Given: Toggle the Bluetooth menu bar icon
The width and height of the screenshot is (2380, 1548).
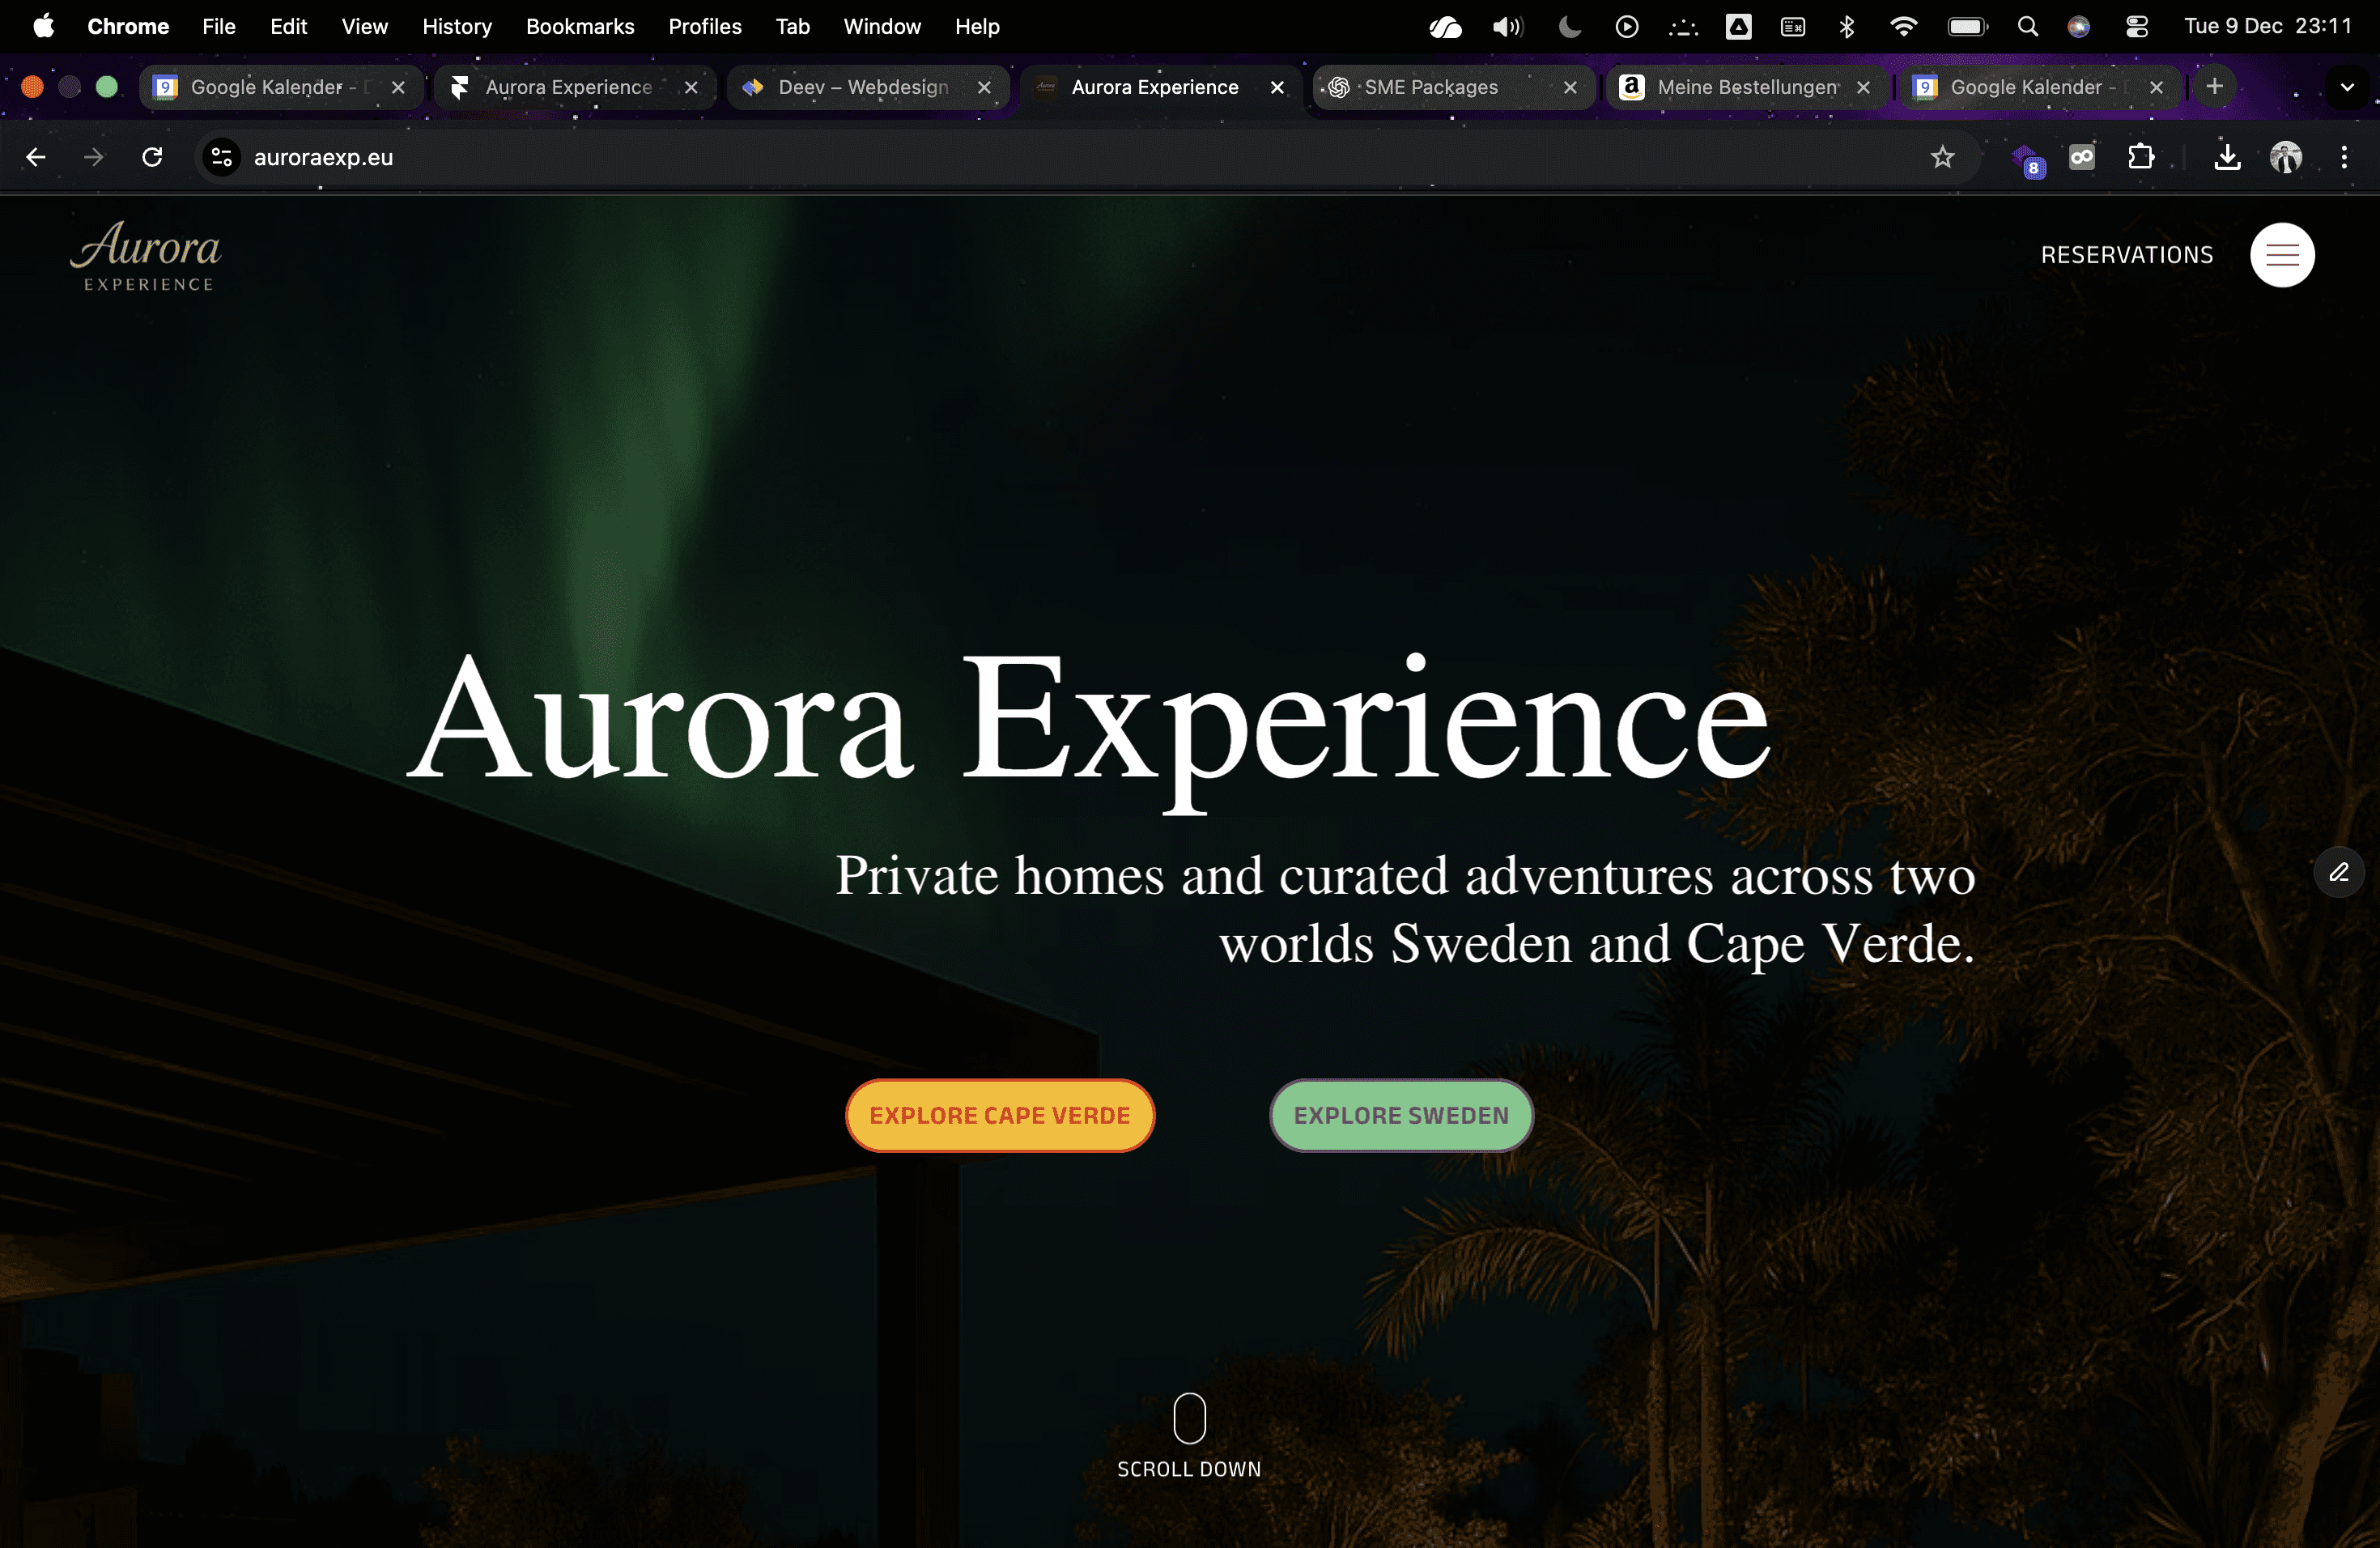Looking at the screenshot, I should (x=1847, y=27).
